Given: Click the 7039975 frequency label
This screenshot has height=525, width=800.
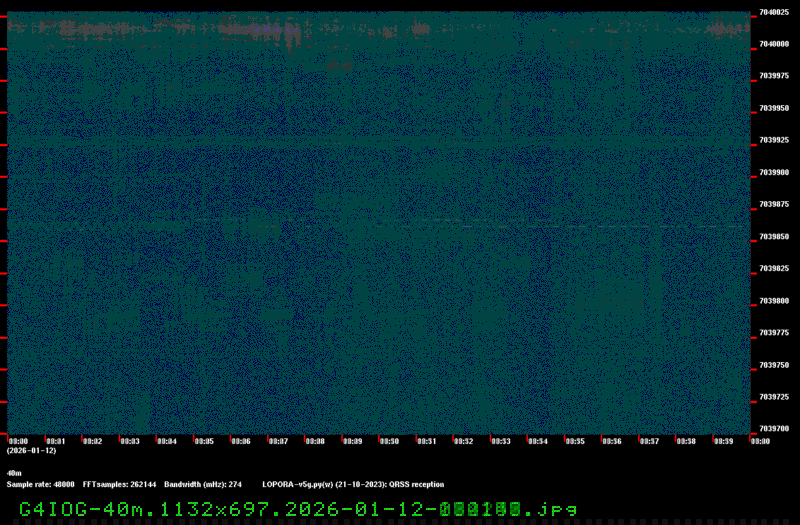Looking at the screenshot, I should pyautogui.click(x=774, y=76).
